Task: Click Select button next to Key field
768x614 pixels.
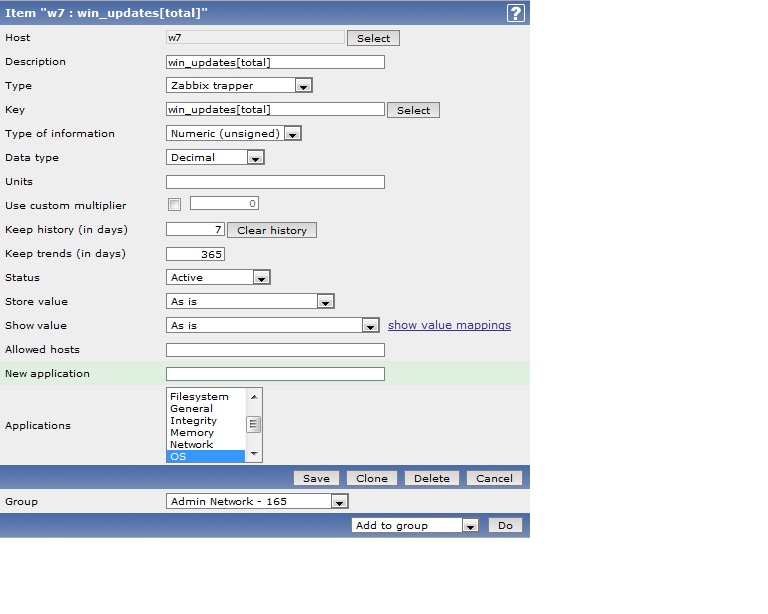Action: 413,110
